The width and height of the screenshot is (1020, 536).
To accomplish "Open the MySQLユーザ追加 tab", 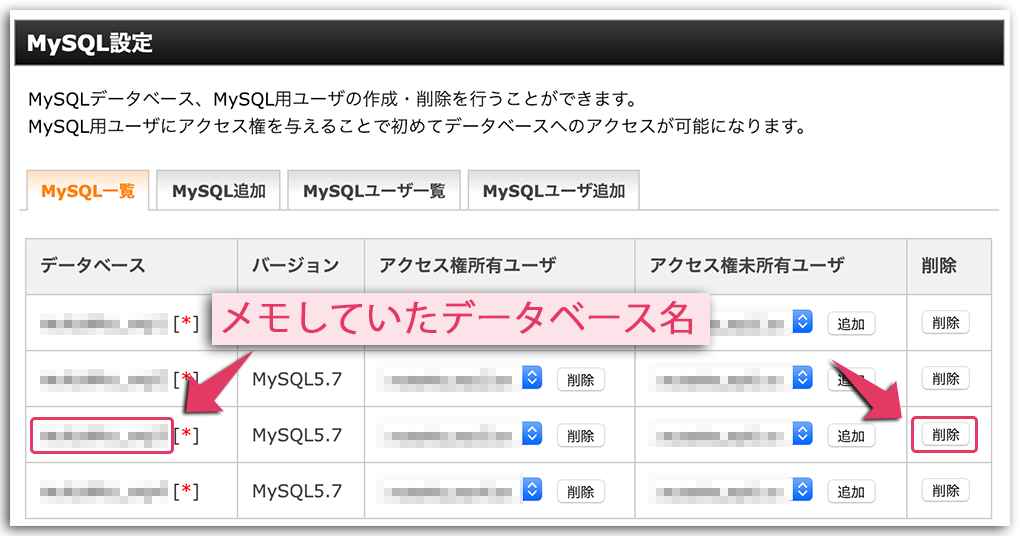I will click(x=554, y=191).
